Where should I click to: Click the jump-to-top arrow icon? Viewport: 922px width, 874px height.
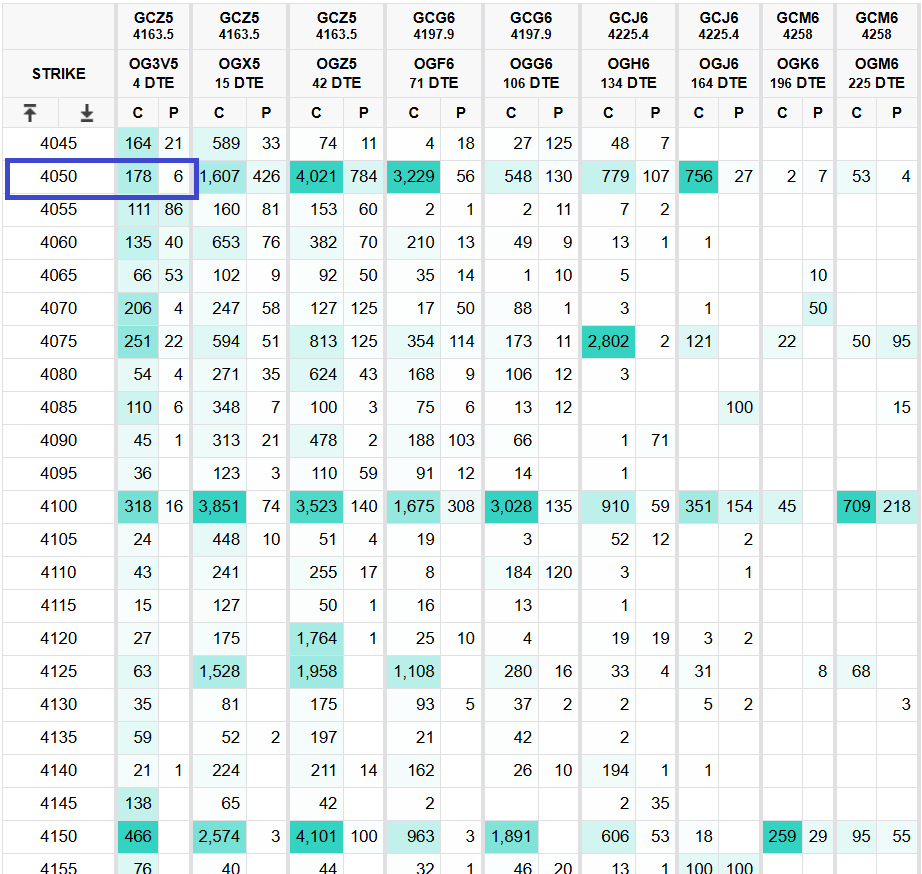point(30,113)
